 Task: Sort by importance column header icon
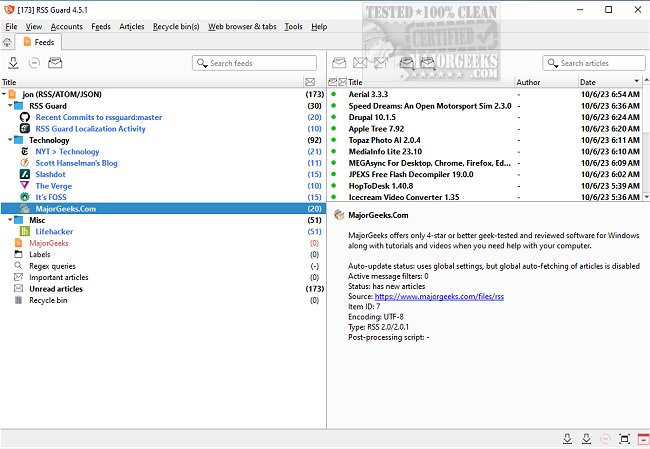342,82
